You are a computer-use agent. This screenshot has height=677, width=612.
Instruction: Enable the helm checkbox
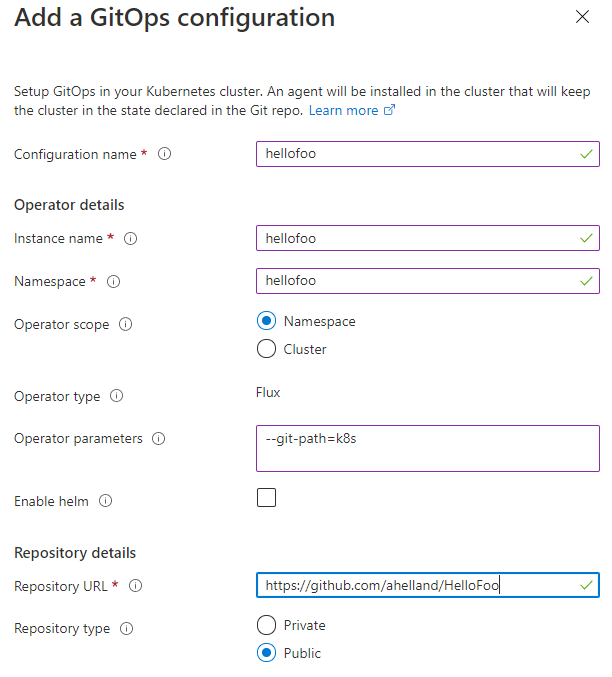pos(266,497)
